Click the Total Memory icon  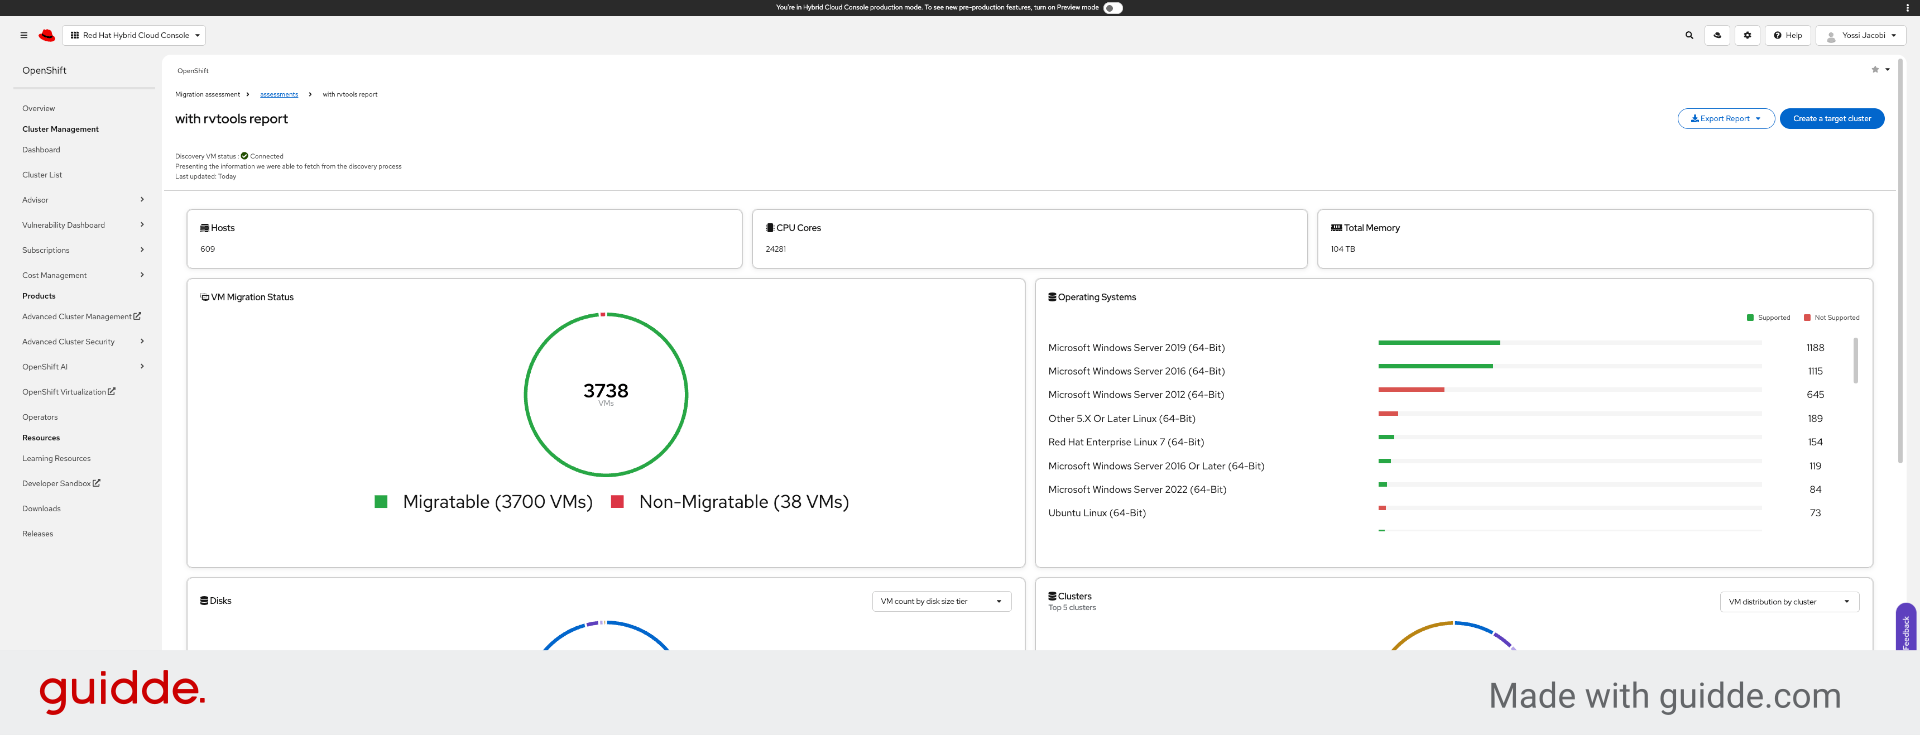(x=1336, y=228)
